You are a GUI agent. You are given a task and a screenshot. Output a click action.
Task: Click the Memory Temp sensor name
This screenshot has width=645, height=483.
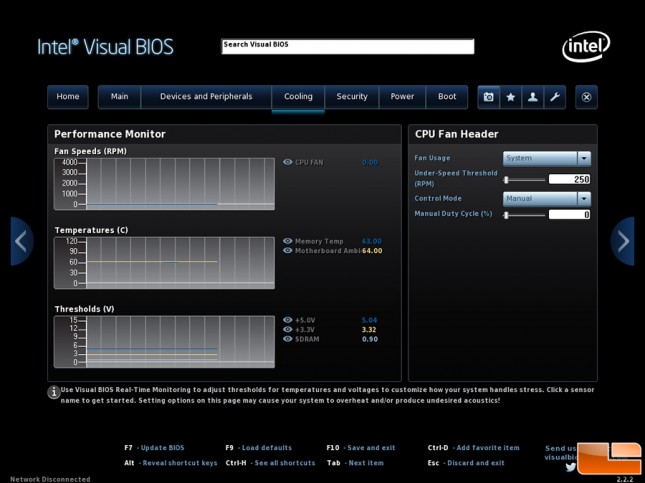click(319, 242)
